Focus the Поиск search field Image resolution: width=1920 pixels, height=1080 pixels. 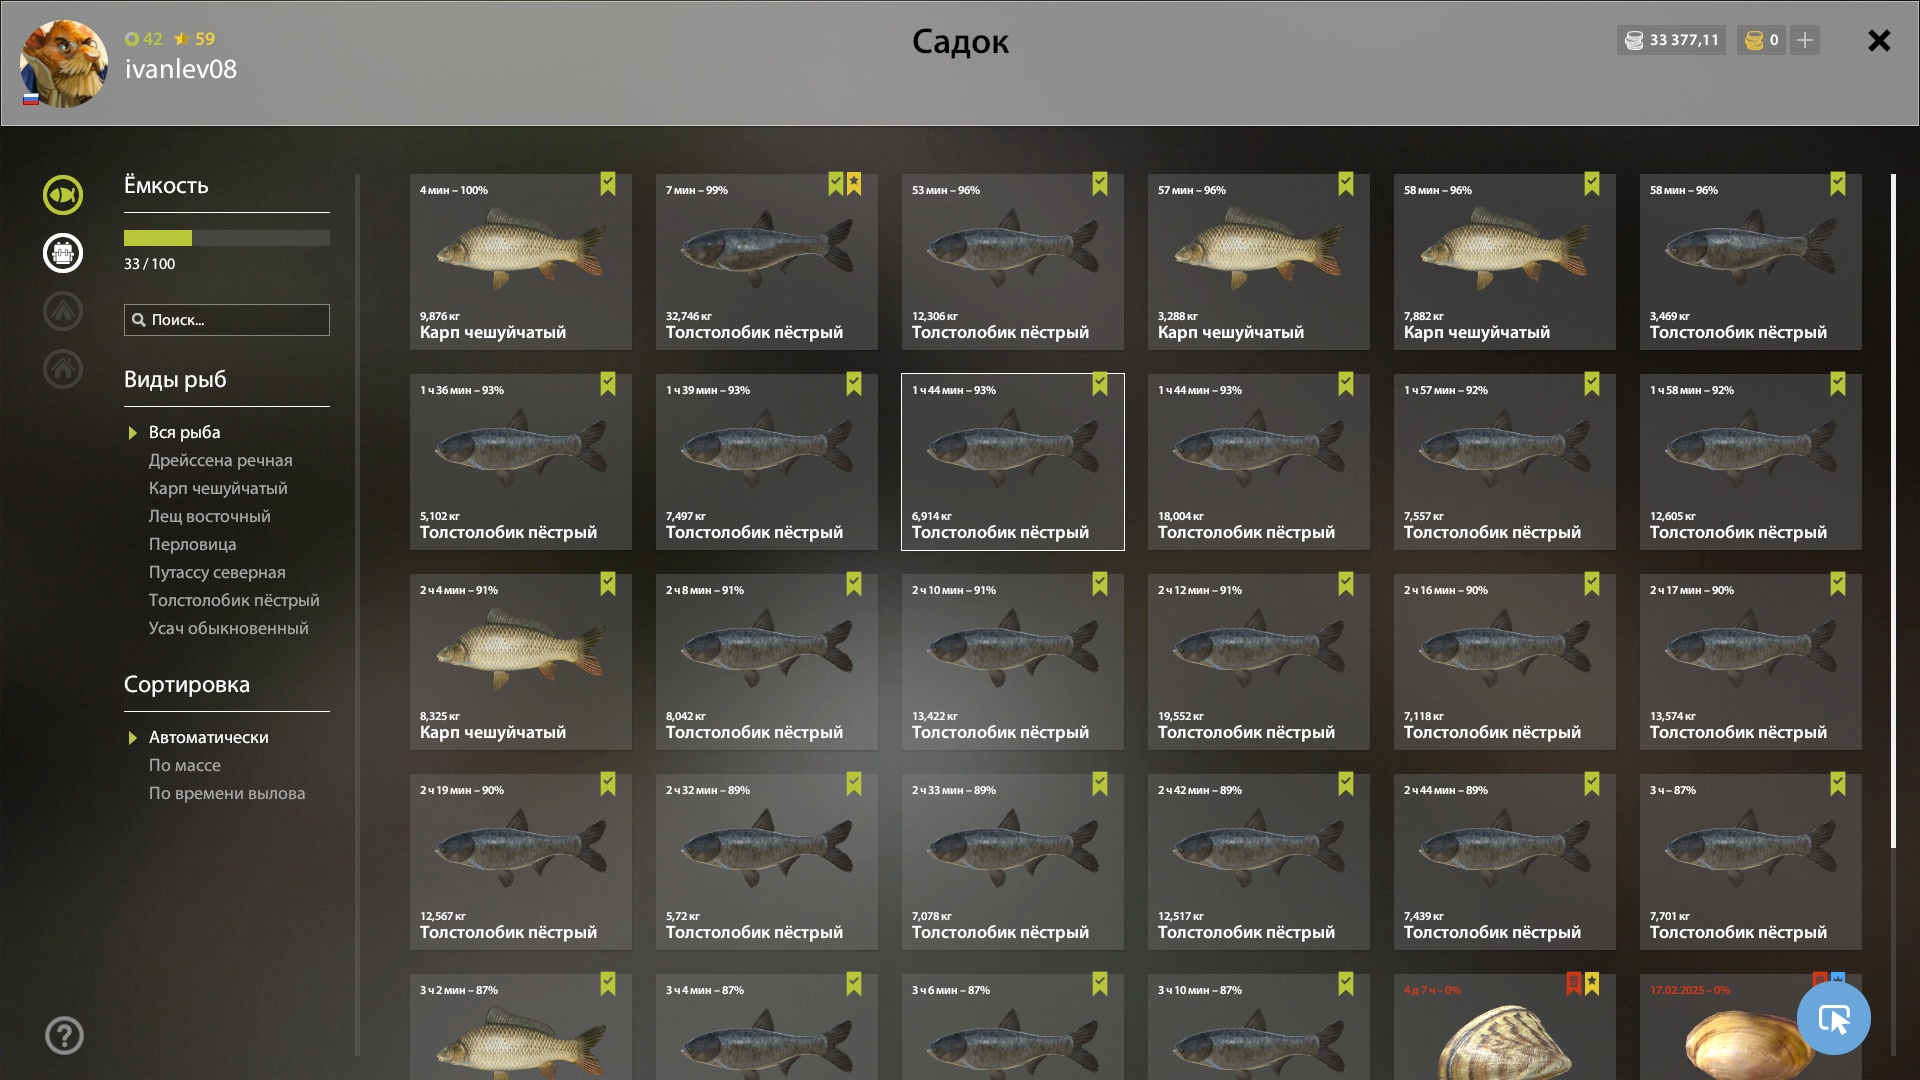click(x=227, y=320)
